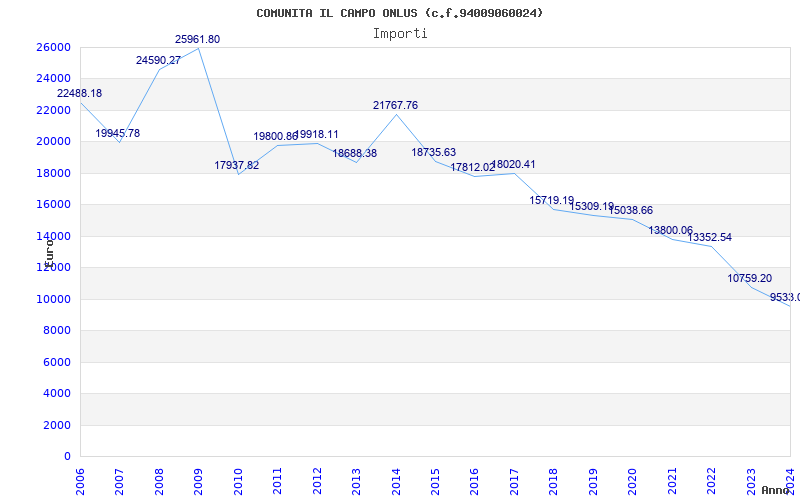Image resolution: width=800 pixels, height=500 pixels.
Task: Click the 2010 x-axis year label
Action: [x=238, y=481]
